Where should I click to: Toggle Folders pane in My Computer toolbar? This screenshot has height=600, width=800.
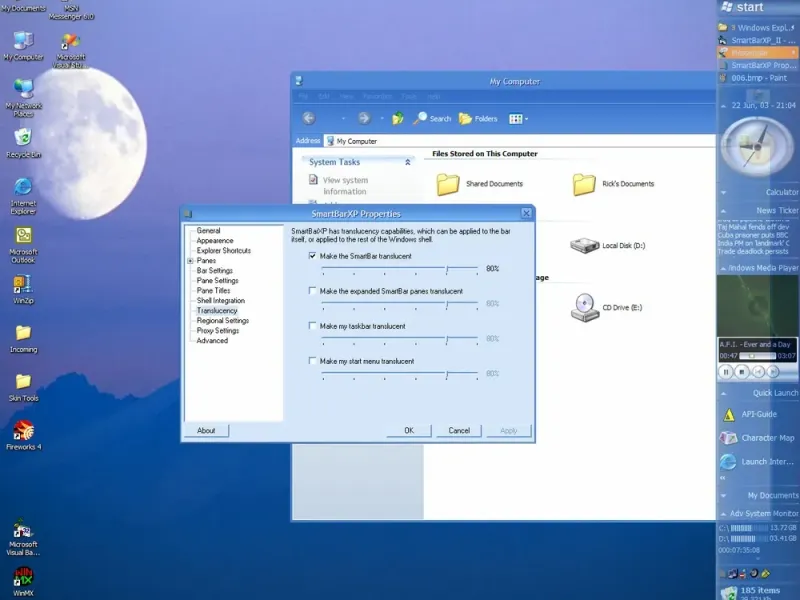coord(478,118)
